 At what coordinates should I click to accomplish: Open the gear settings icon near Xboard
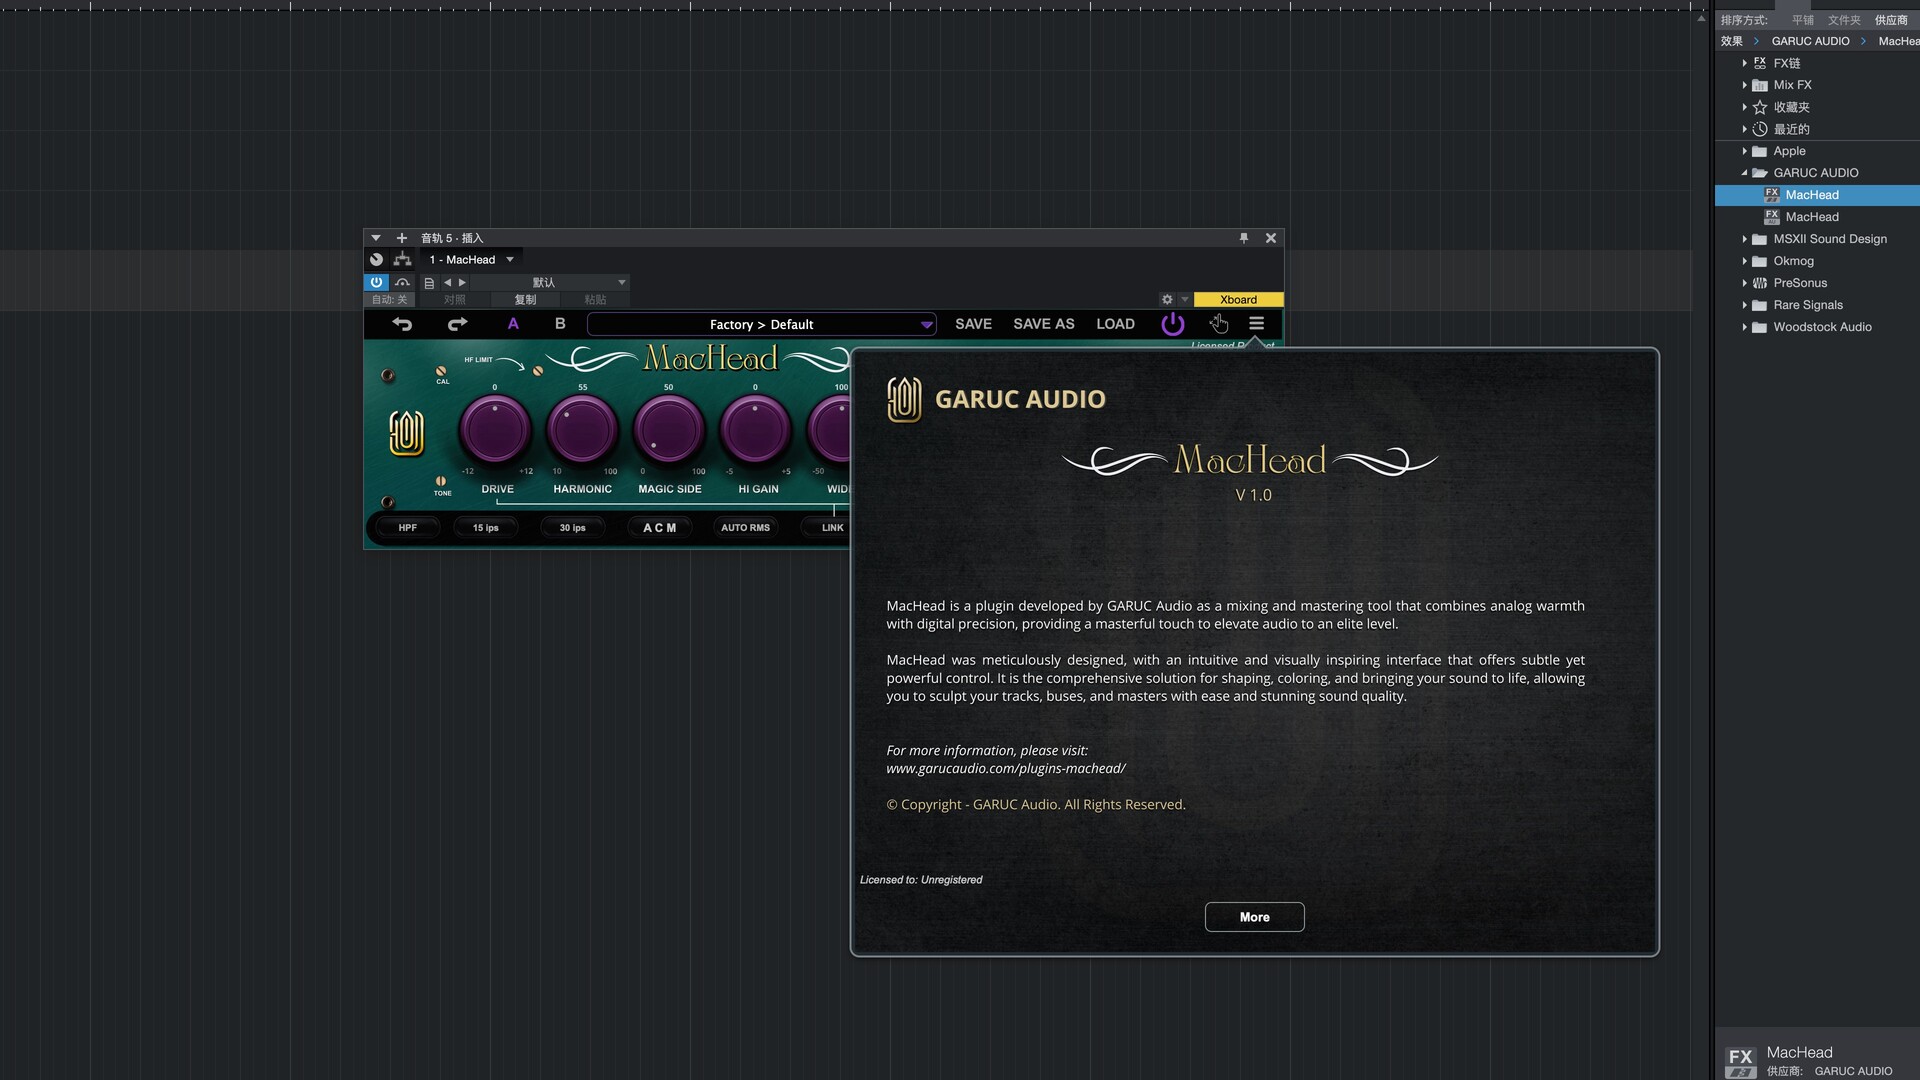tap(1167, 300)
